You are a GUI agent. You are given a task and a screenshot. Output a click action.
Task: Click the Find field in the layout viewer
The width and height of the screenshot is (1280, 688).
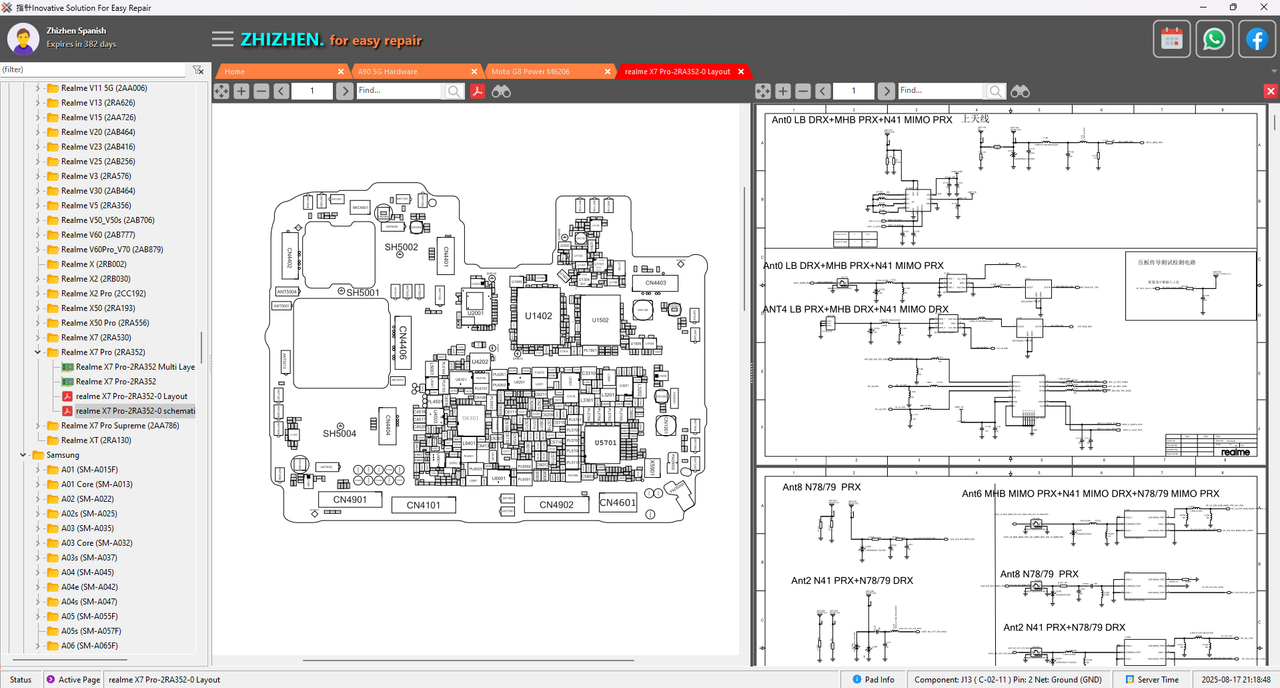(400, 91)
